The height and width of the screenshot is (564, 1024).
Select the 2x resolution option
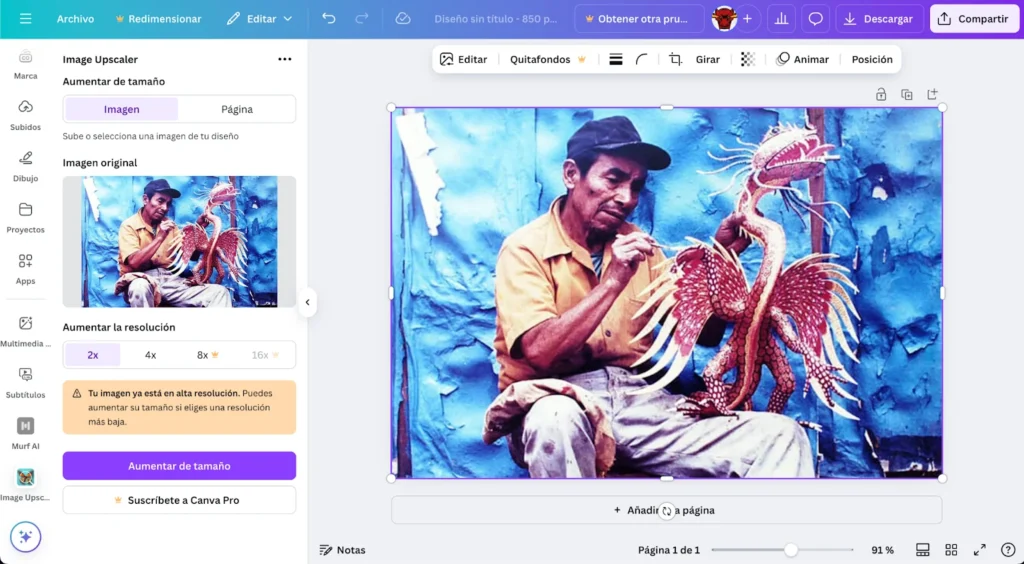coord(93,355)
